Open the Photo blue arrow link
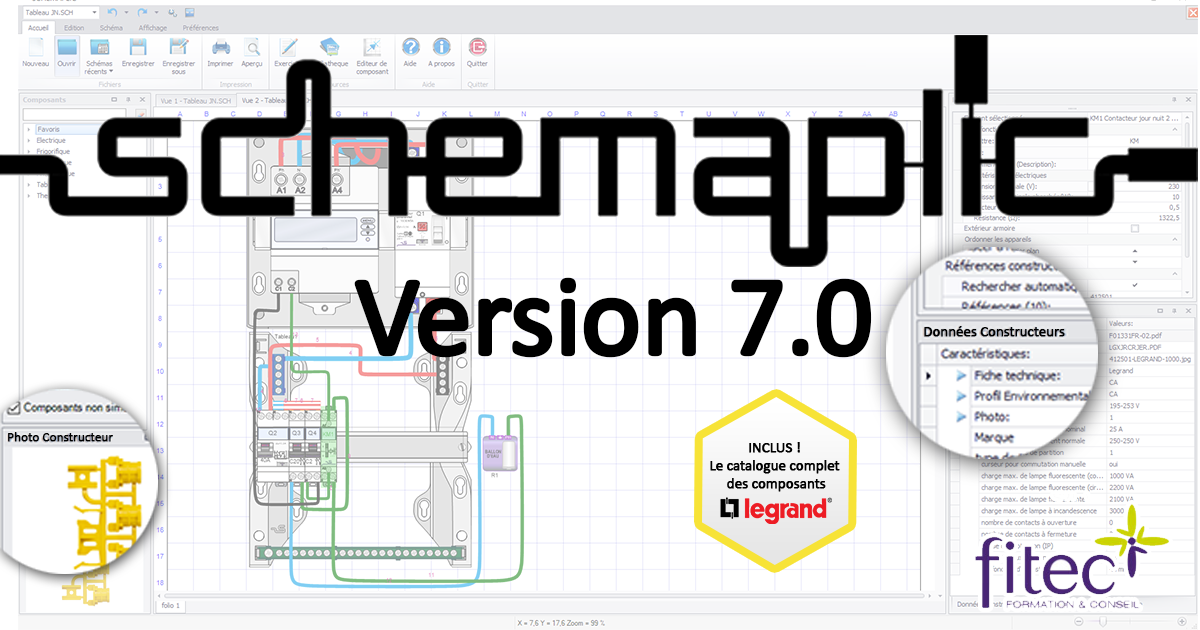This screenshot has width=1200, height=630. [x=962, y=417]
